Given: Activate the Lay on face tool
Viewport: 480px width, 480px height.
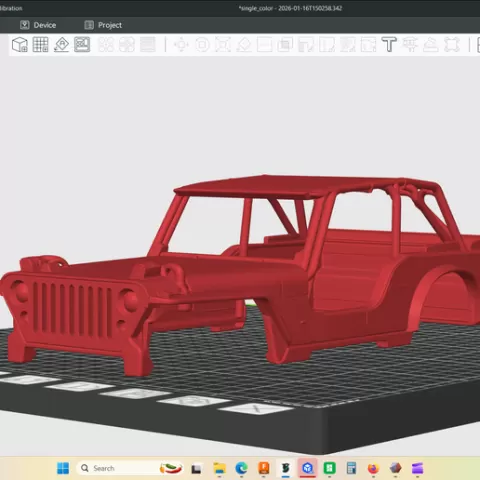Looking at the screenshot, I should [244, 44].
